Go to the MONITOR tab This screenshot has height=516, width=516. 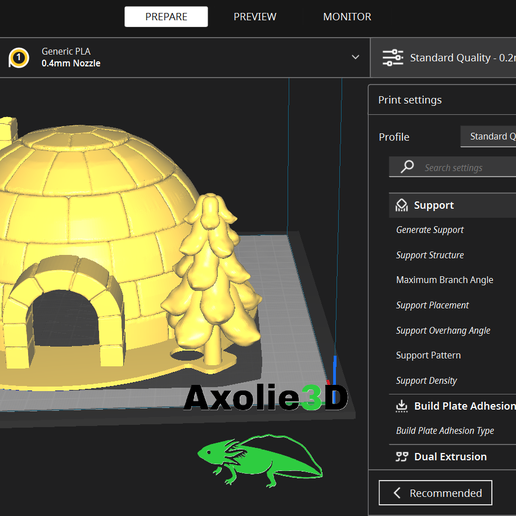coord(347,17)
